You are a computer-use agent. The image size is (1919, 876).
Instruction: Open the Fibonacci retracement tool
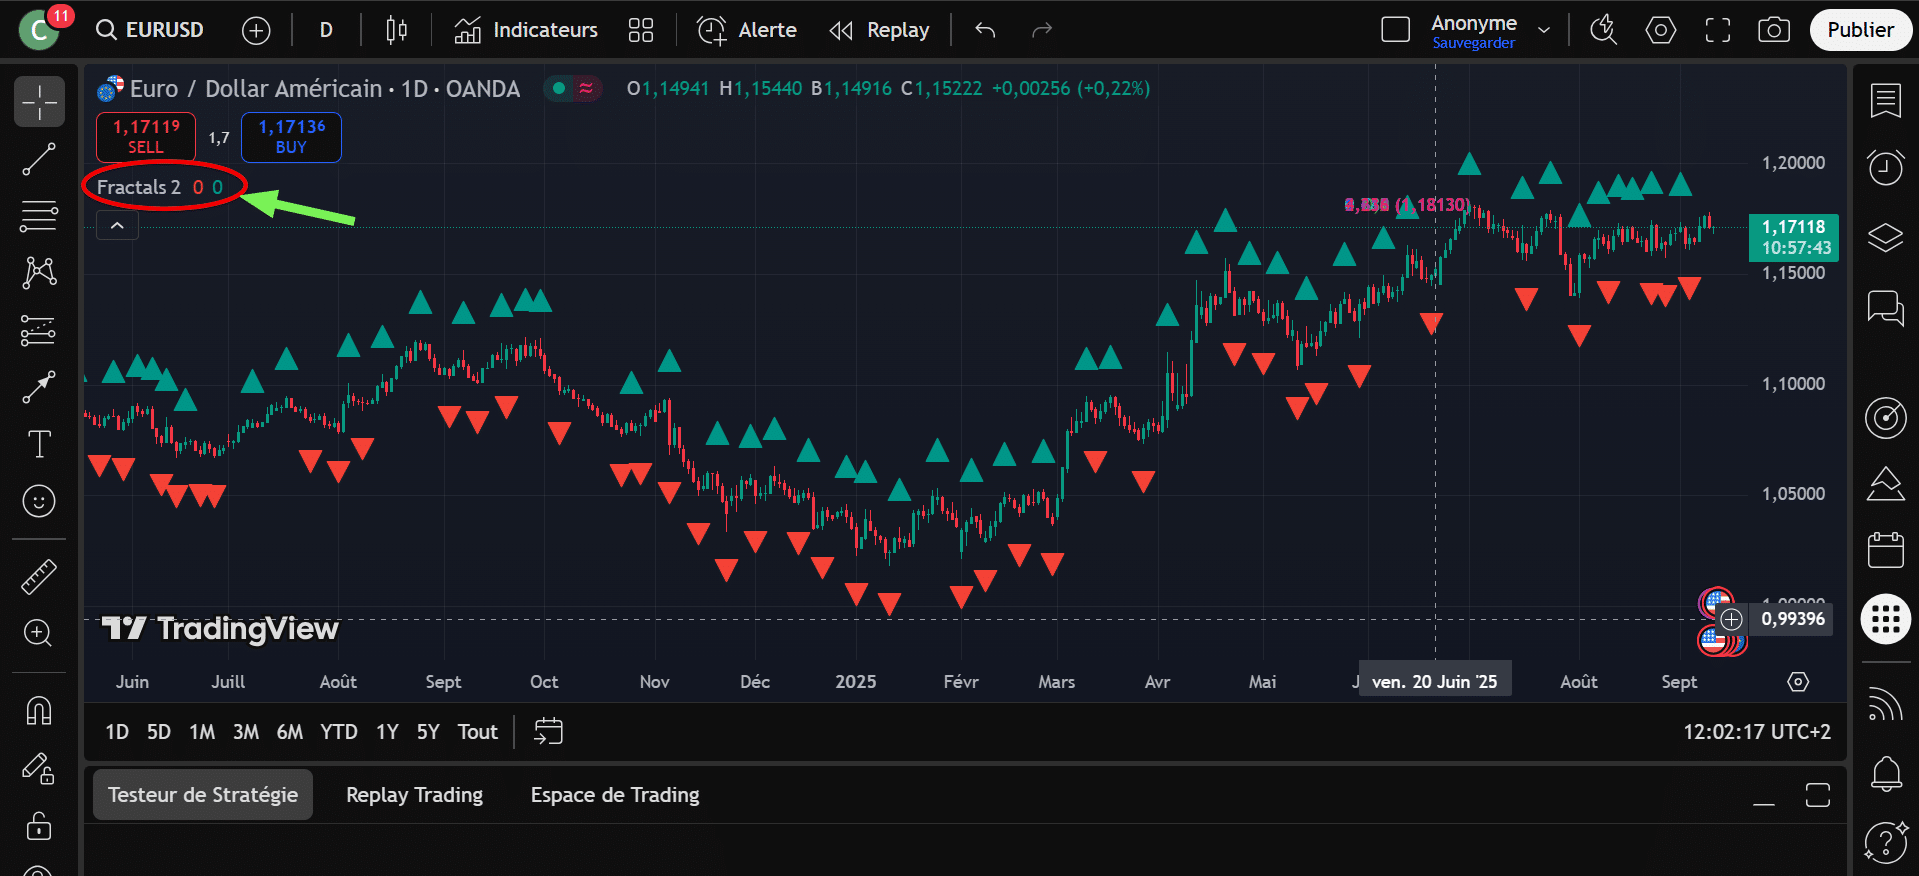click(39, 215)
